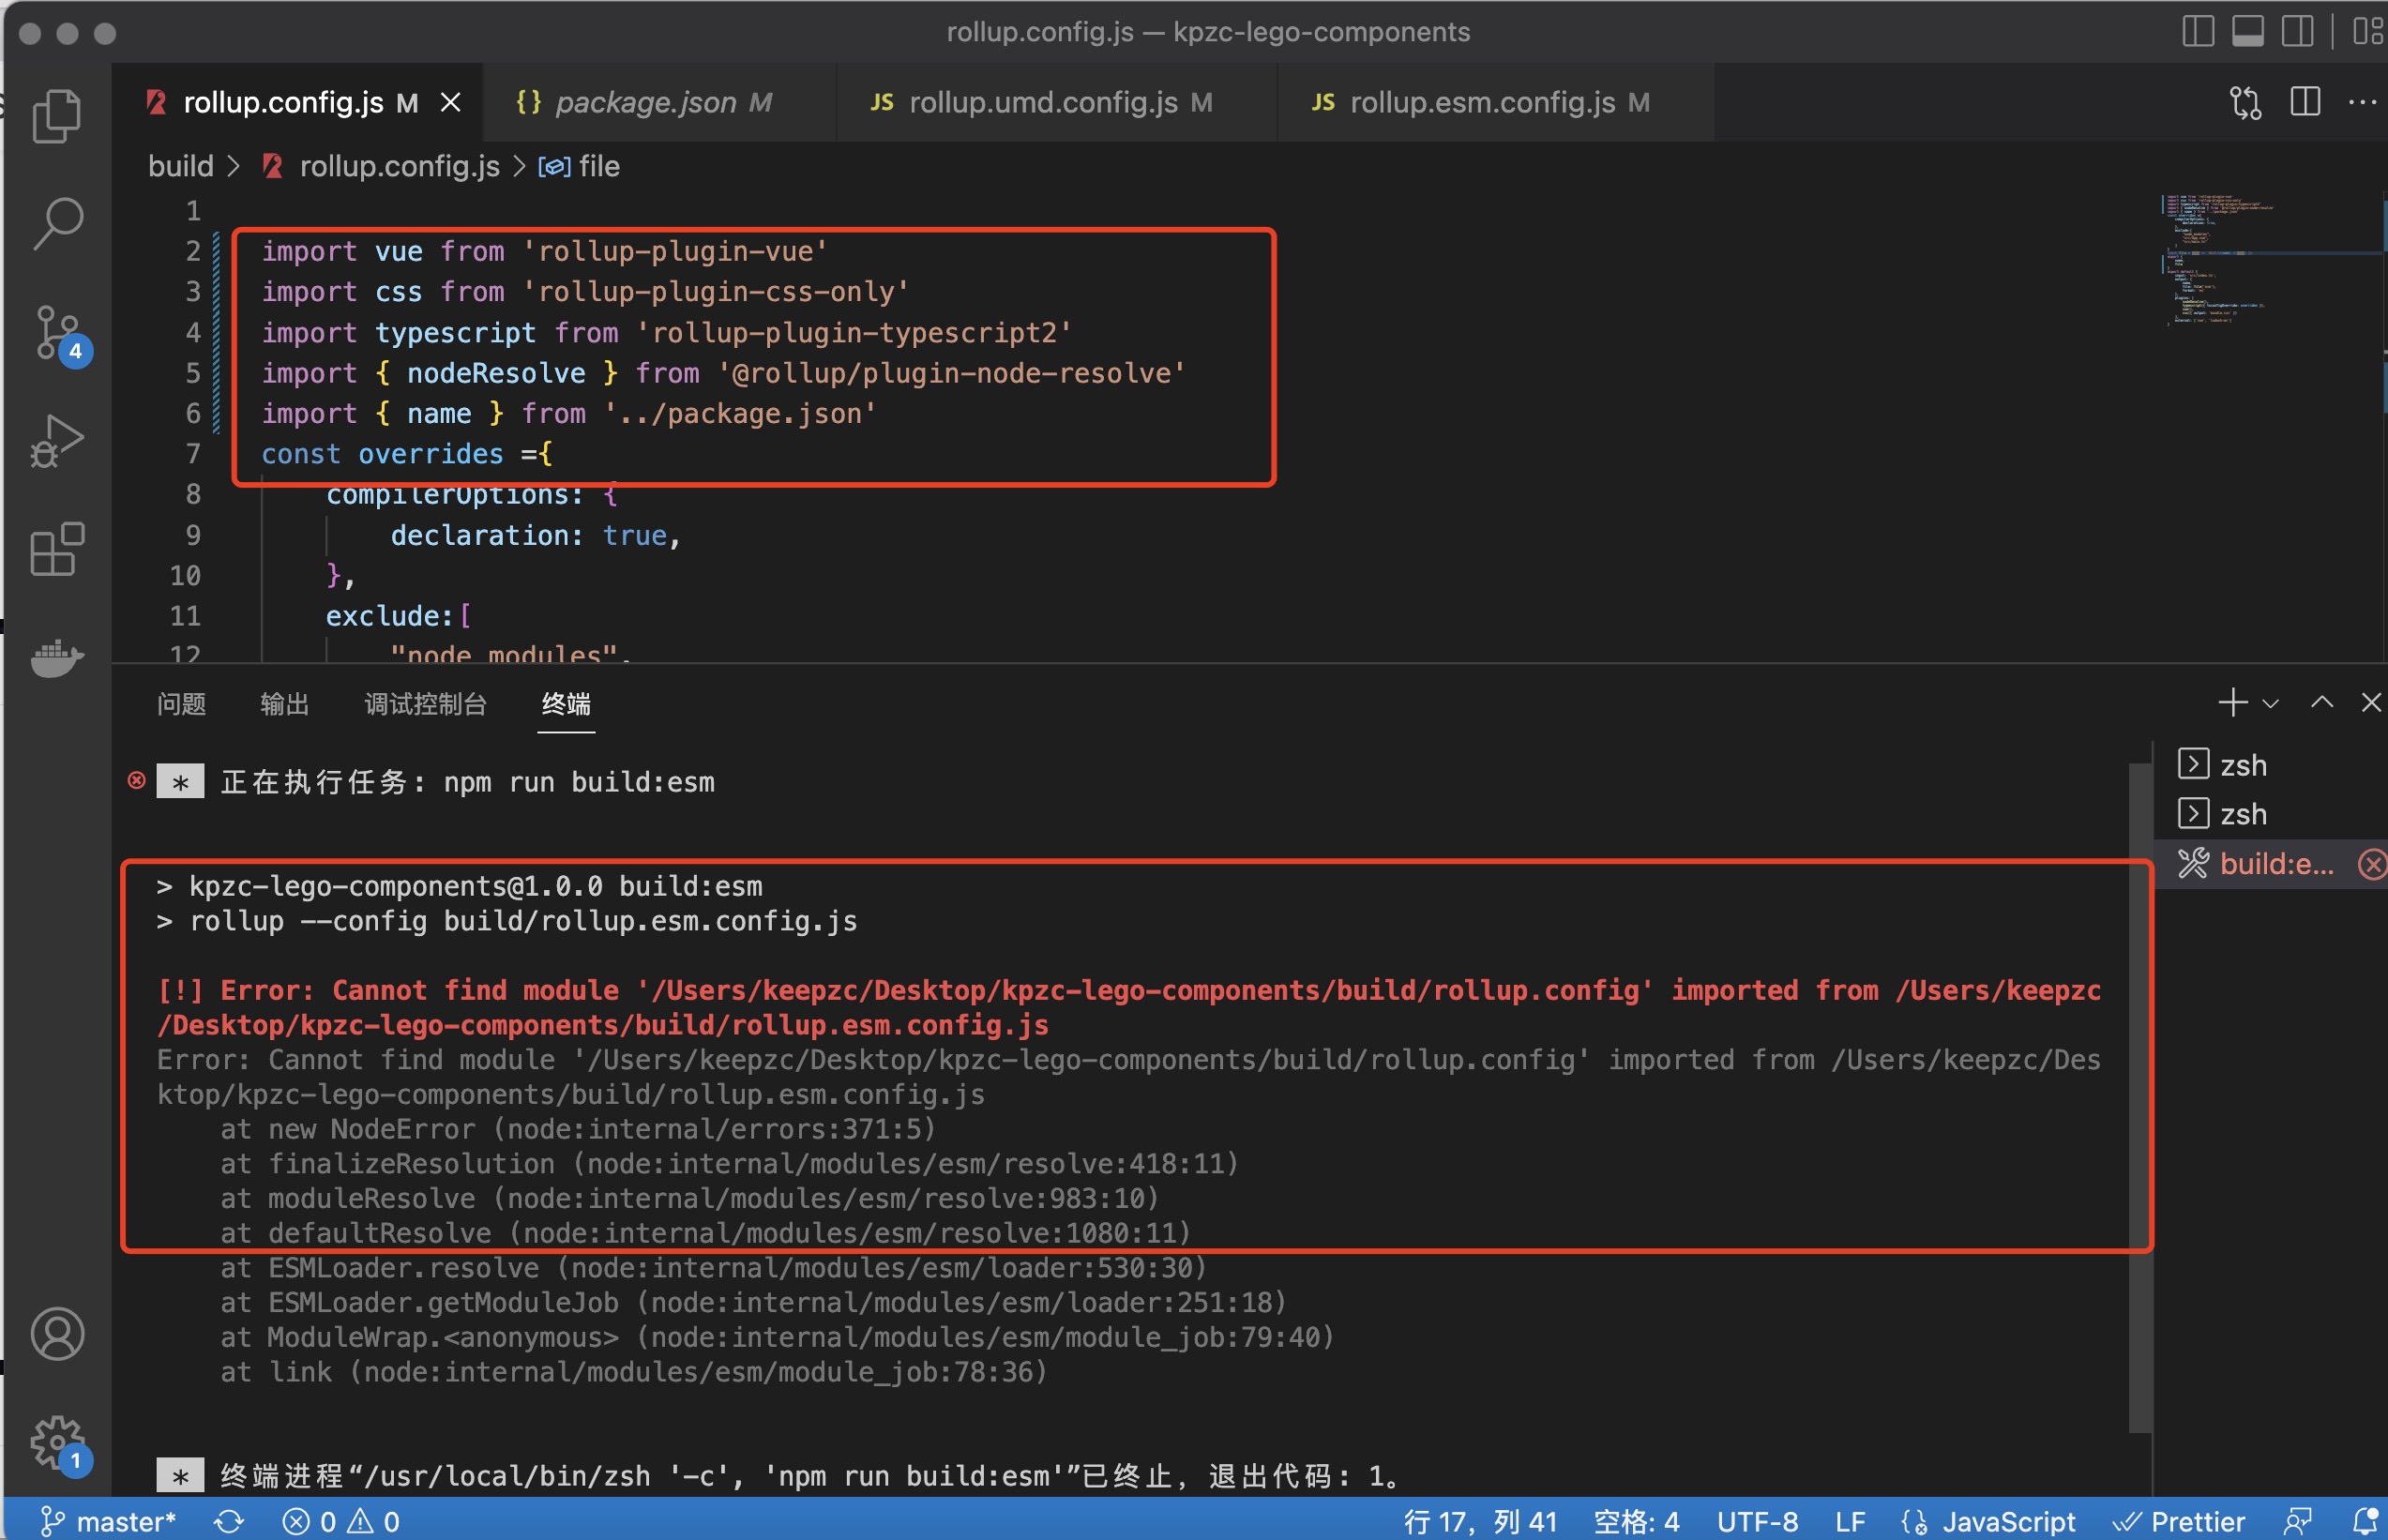
Task: Click rollup.config.js in breadcrumb
Action: pos(399,166)
